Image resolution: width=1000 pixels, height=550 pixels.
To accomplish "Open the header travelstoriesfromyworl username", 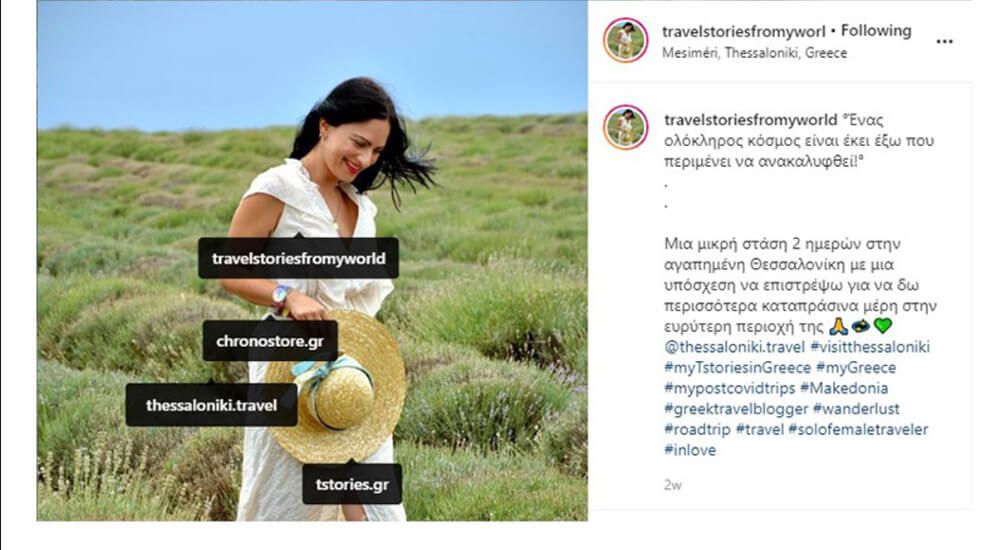I will 744,31.
